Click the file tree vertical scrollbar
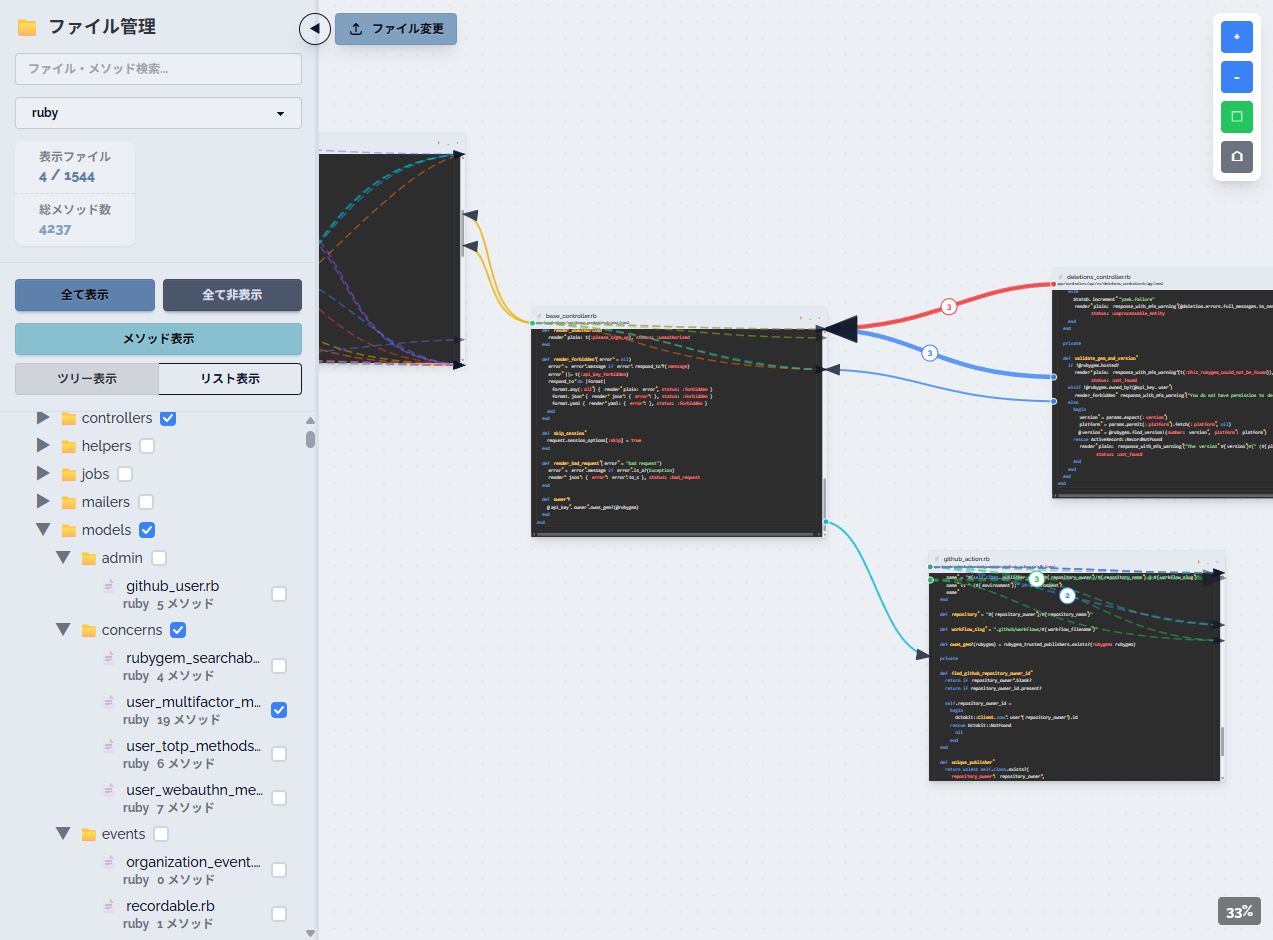 [x=310, y=438]
